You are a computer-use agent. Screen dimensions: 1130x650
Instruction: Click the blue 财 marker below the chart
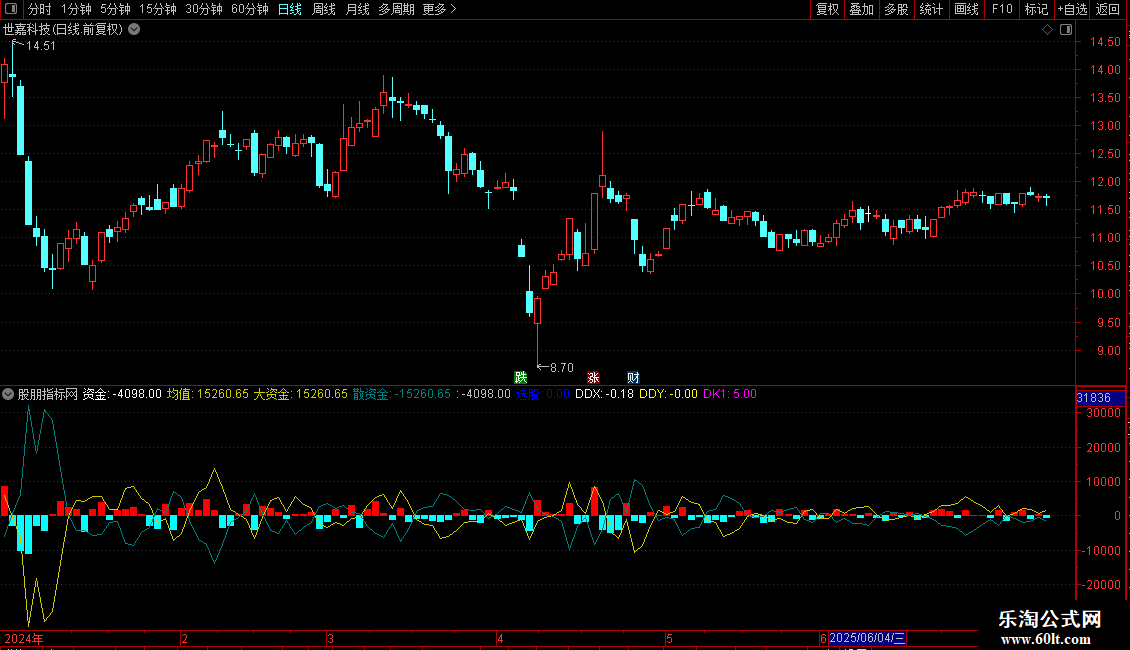633,378
